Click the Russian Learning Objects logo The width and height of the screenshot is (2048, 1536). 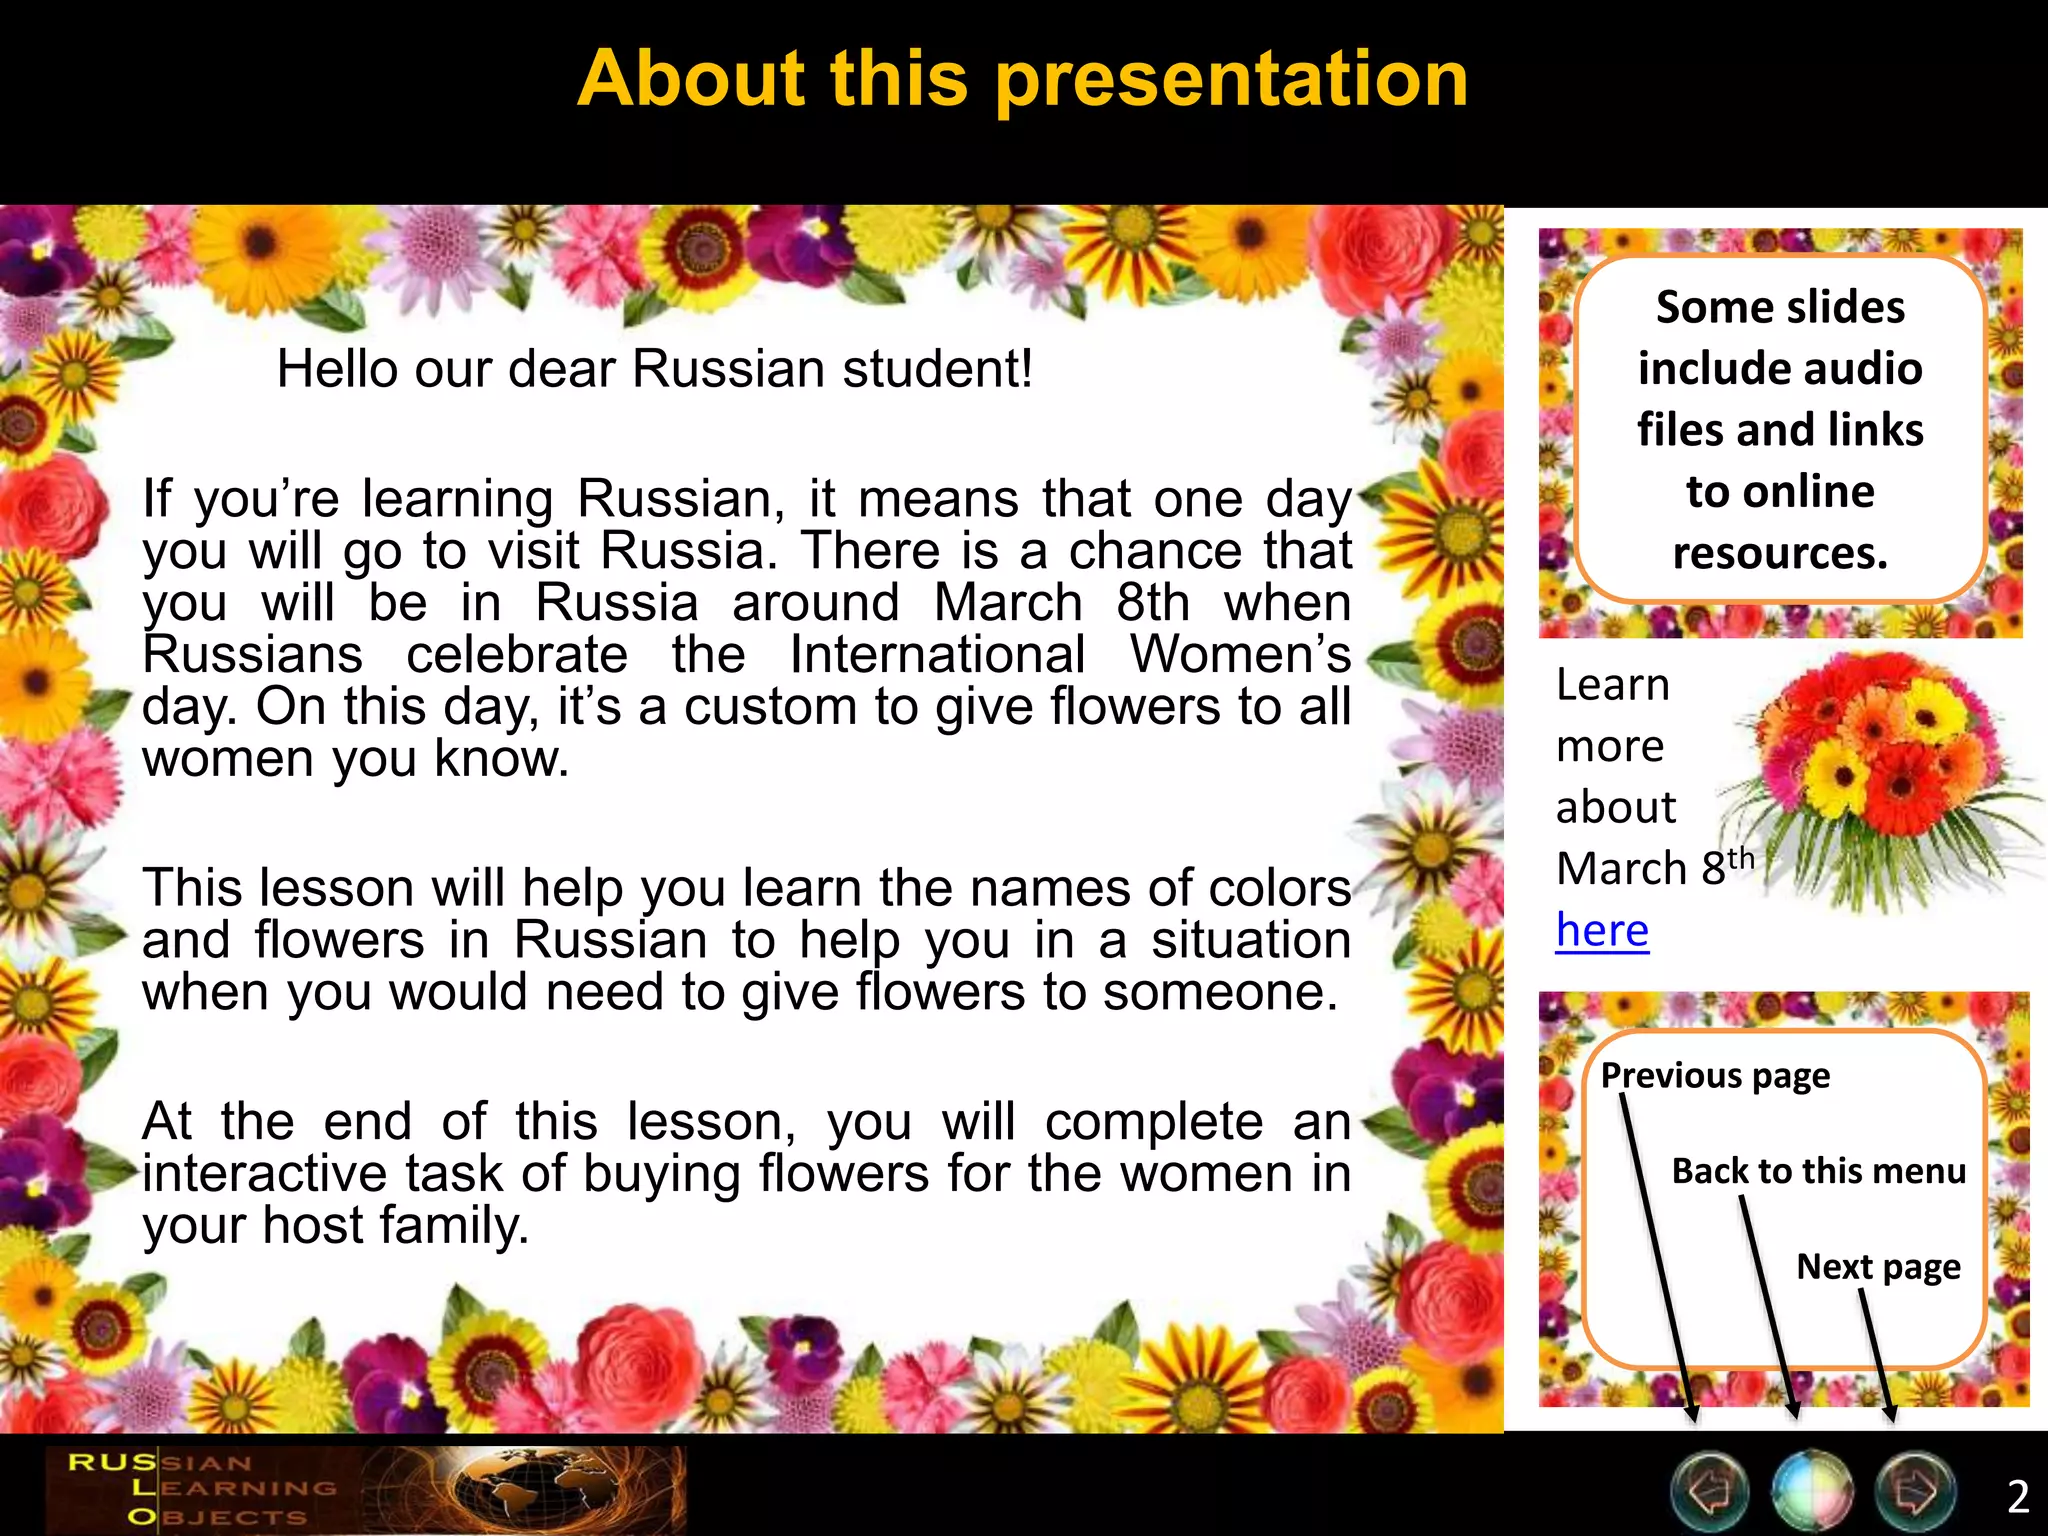(200, 1489)
